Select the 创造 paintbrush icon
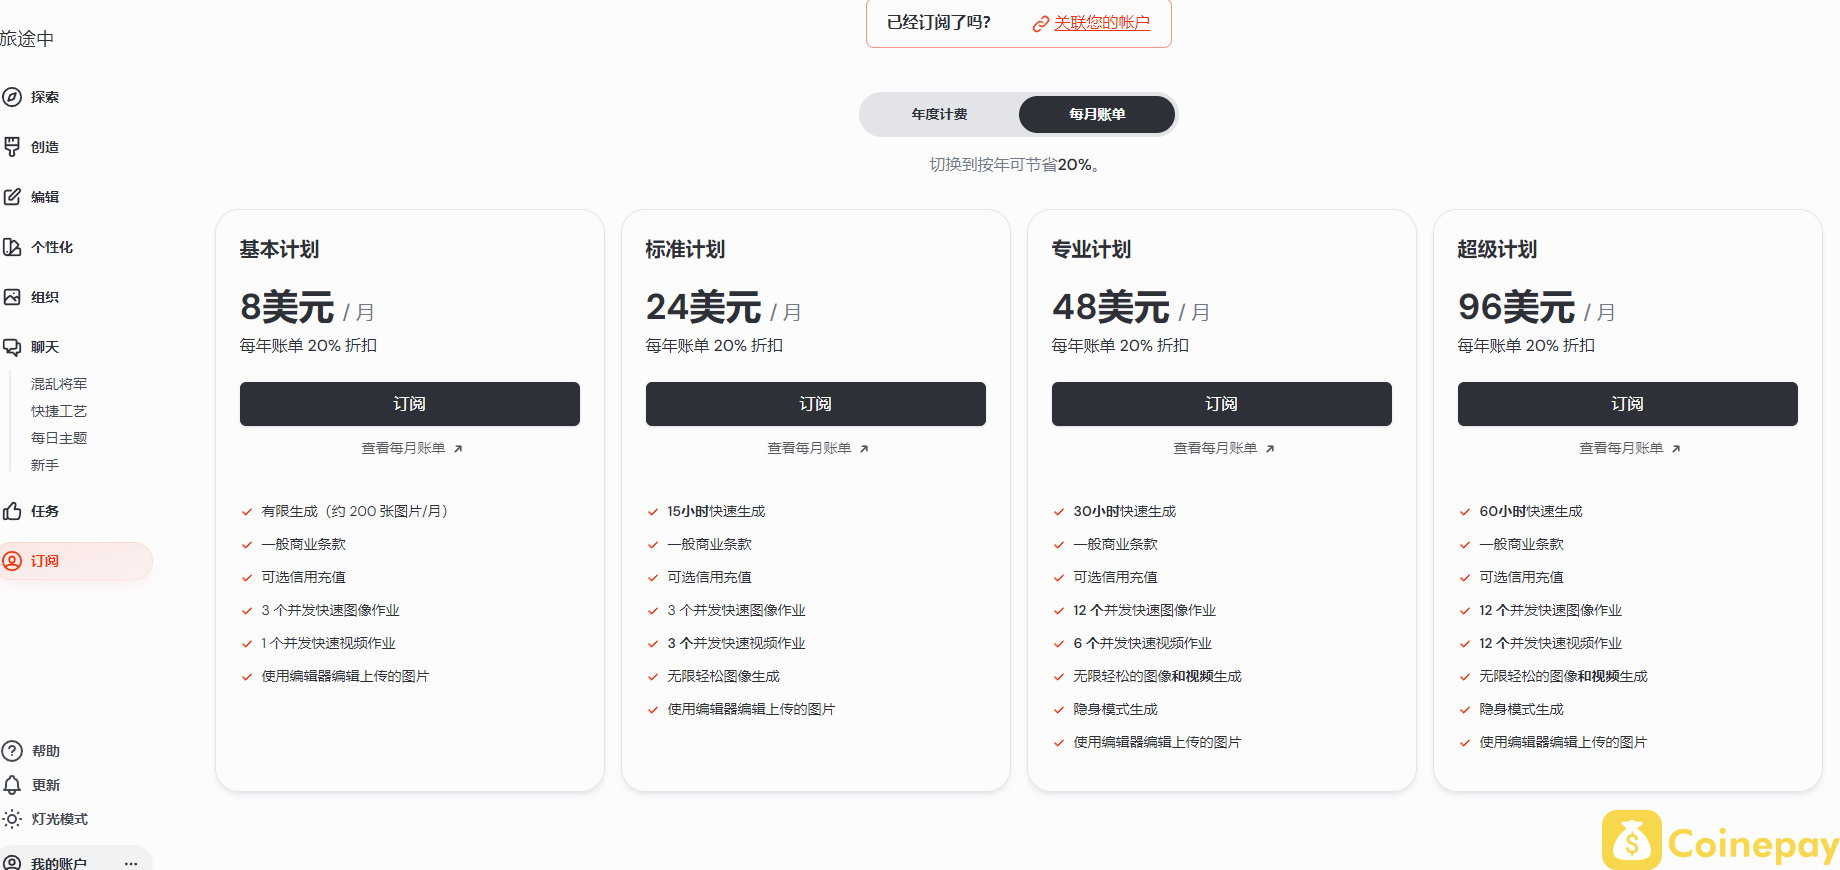1840x870 pixels. click(x=12, y=147)
